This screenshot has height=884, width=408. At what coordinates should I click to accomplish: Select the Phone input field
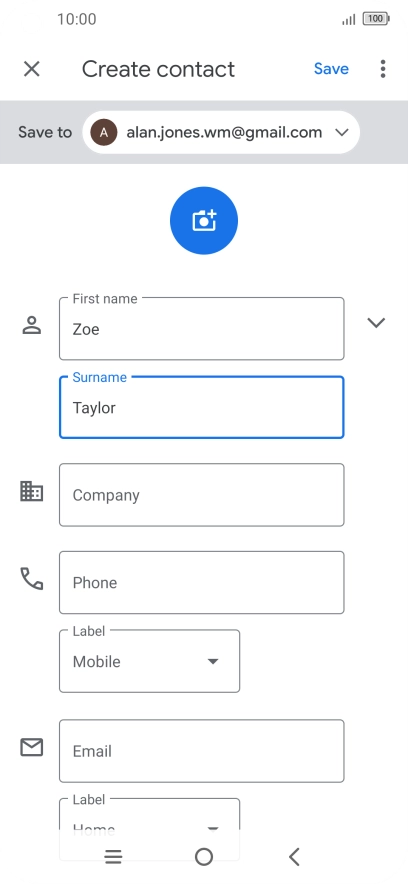tap(202, 582)
